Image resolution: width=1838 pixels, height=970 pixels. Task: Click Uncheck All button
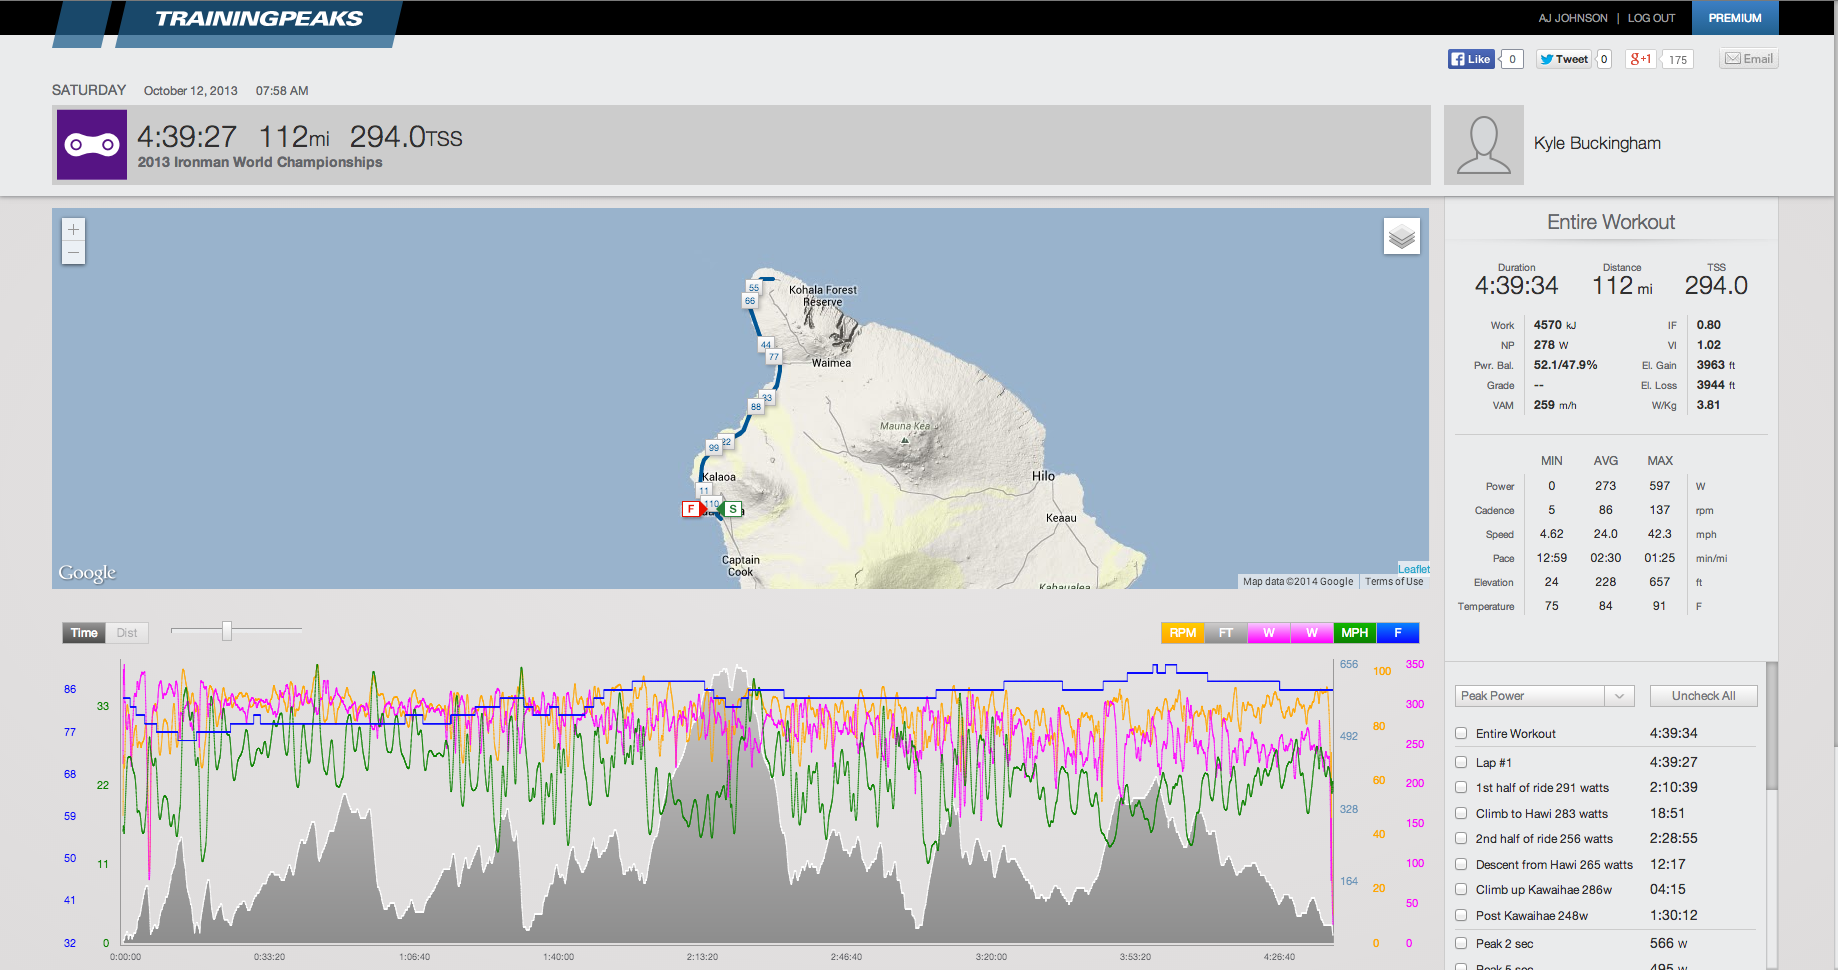coord(1703,696)
